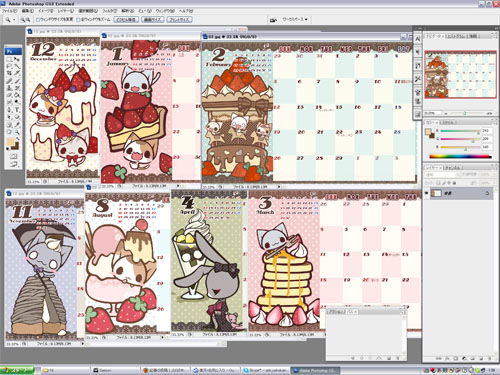Select the Quick Selection wand tool
The image size is (500, 375).
[17, 66]
